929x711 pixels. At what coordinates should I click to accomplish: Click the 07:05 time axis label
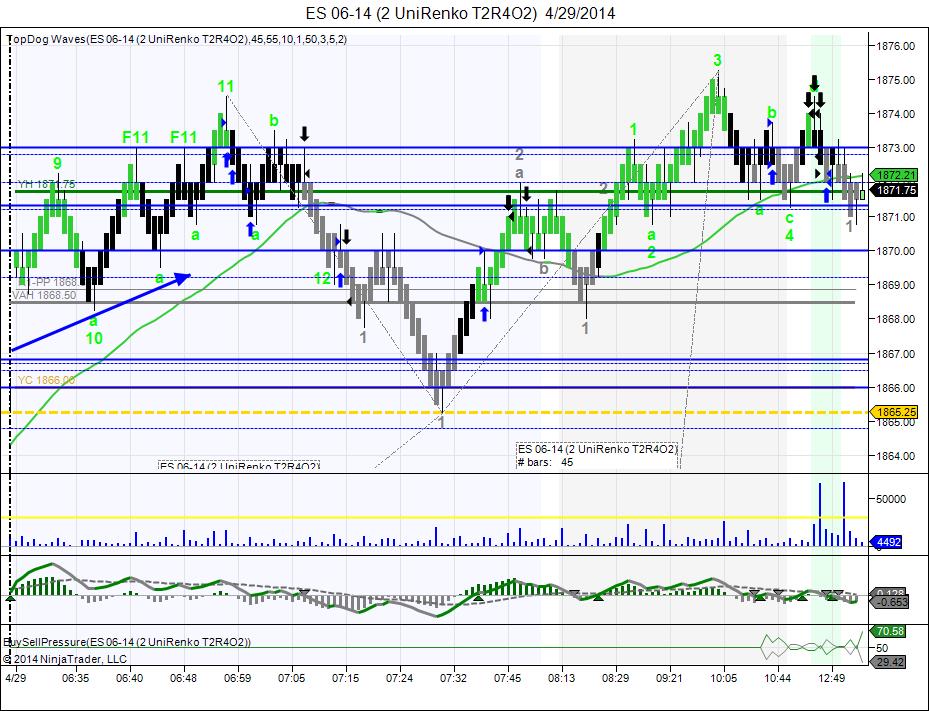tap(291, 678)
